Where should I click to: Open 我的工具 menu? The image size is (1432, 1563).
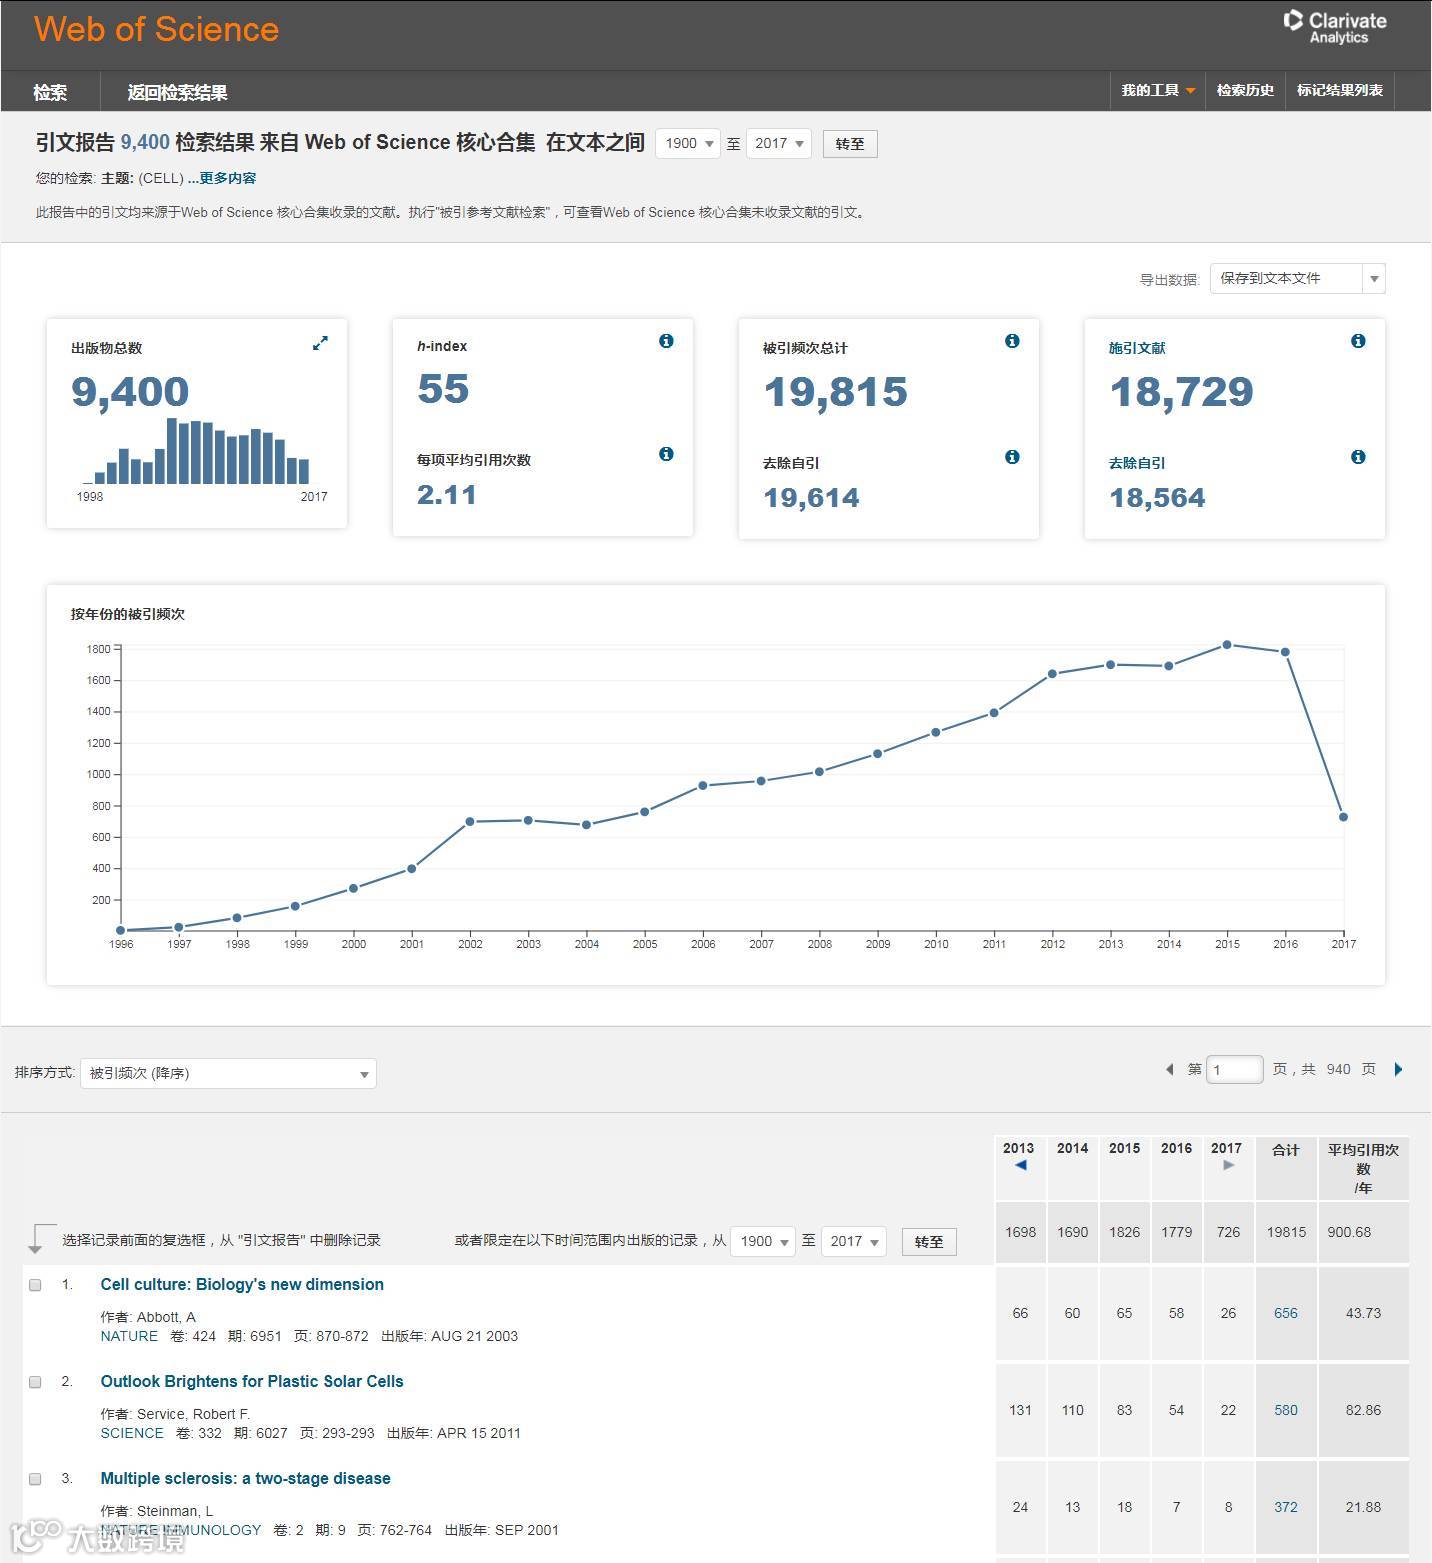[1158, 90]
